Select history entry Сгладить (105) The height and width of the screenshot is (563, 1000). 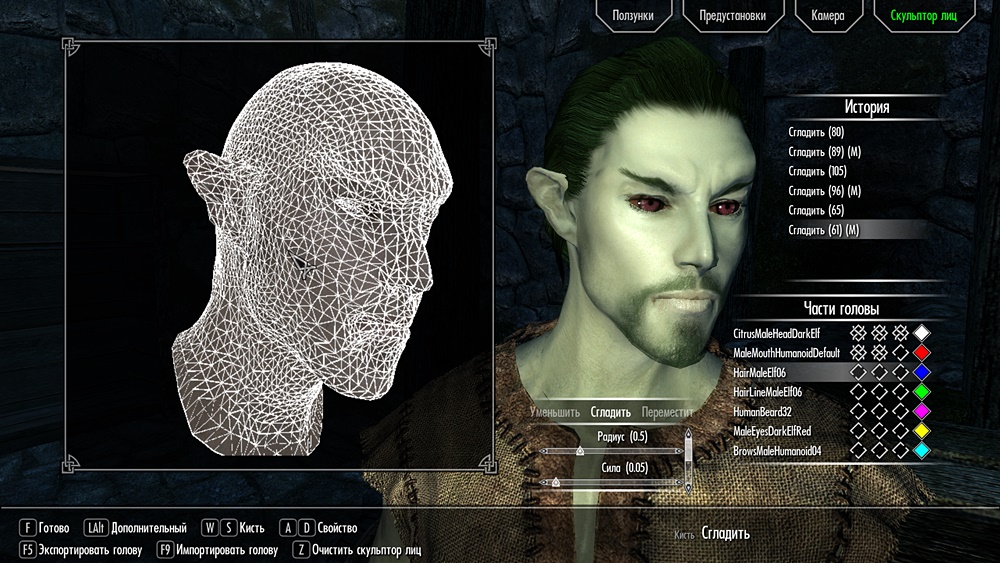click(818, 171)
